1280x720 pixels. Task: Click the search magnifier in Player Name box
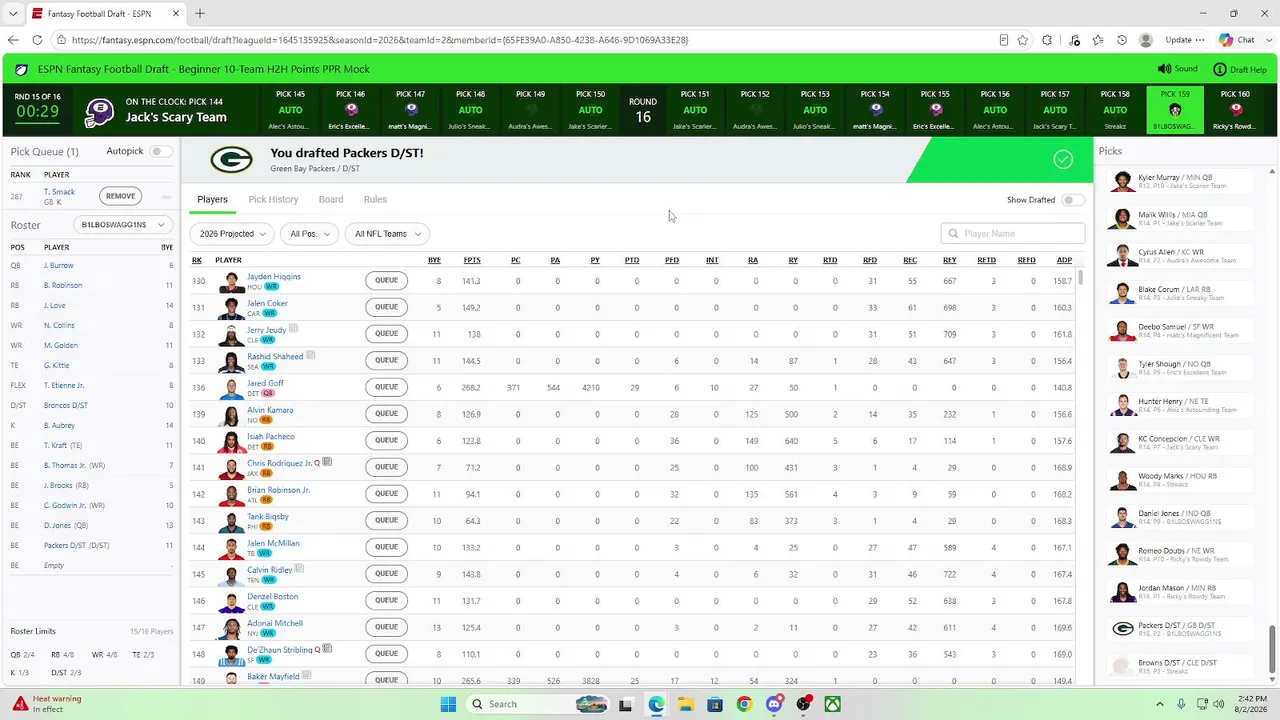pyautogui.click(x=953, y=233)
